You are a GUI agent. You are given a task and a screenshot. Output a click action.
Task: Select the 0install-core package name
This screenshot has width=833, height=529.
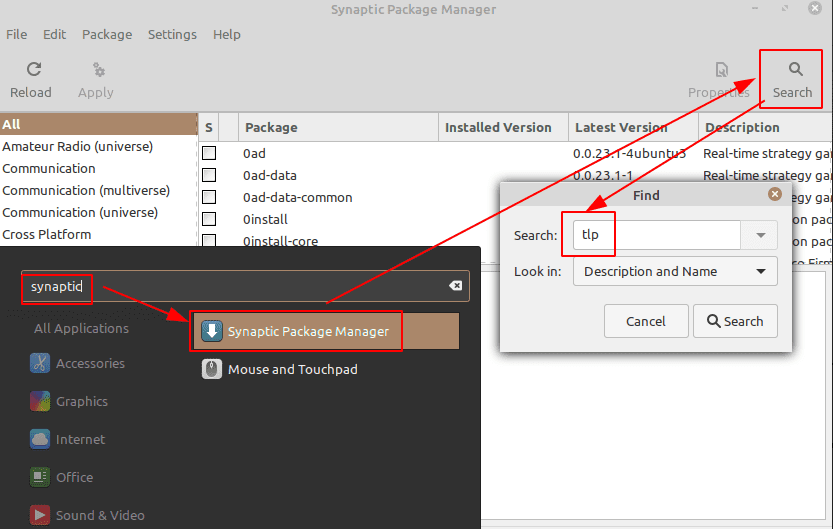click(x=280, y=241)
